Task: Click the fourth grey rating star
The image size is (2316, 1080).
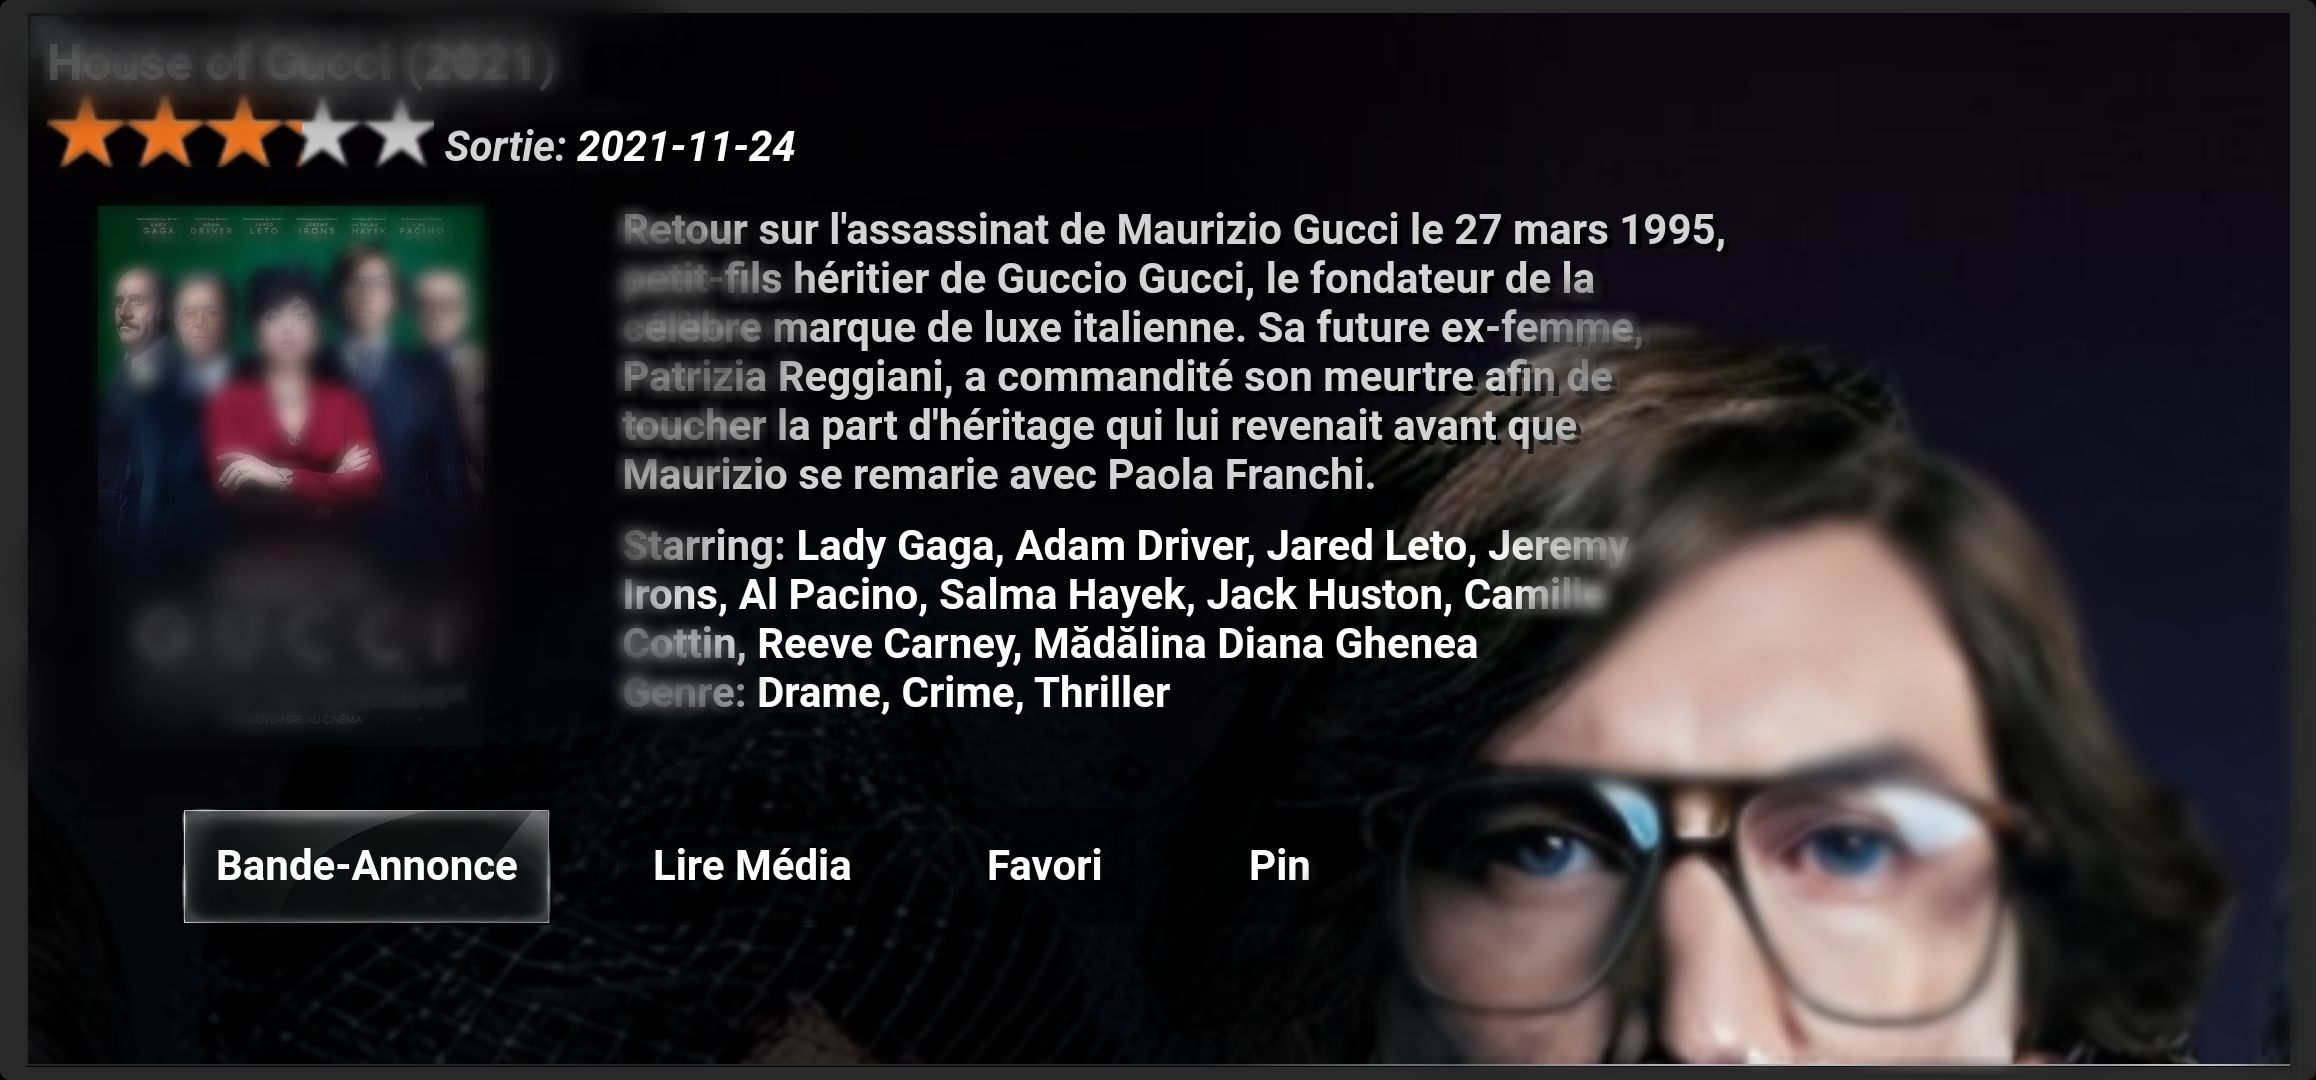Action: tap(321, 133)
